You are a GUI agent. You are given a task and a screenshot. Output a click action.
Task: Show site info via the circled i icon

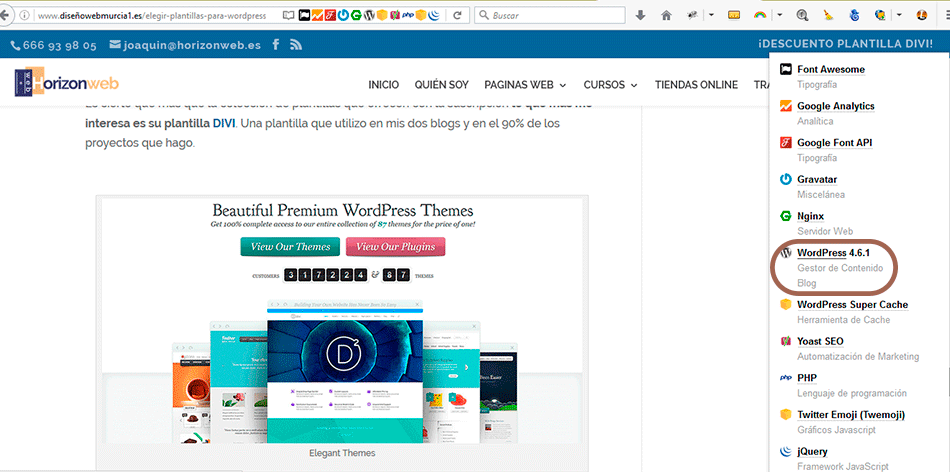pyautogui.click(x=24, y=16)
